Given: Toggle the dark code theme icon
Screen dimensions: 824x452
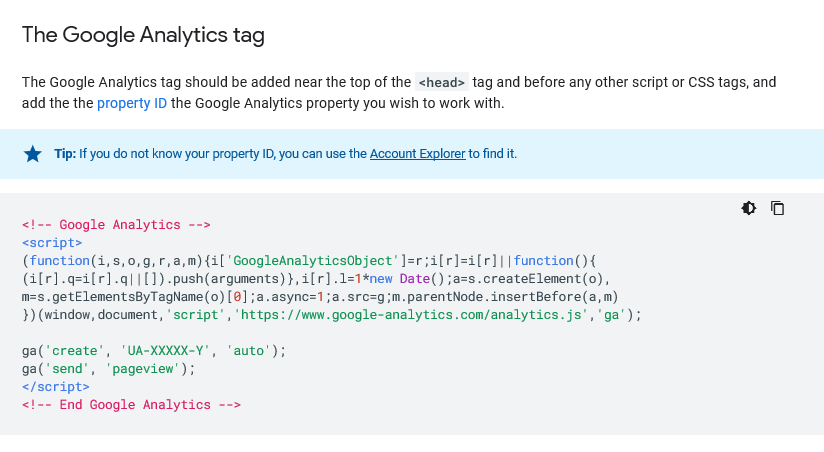Looking at the screenshot, I should click(748, 208).
